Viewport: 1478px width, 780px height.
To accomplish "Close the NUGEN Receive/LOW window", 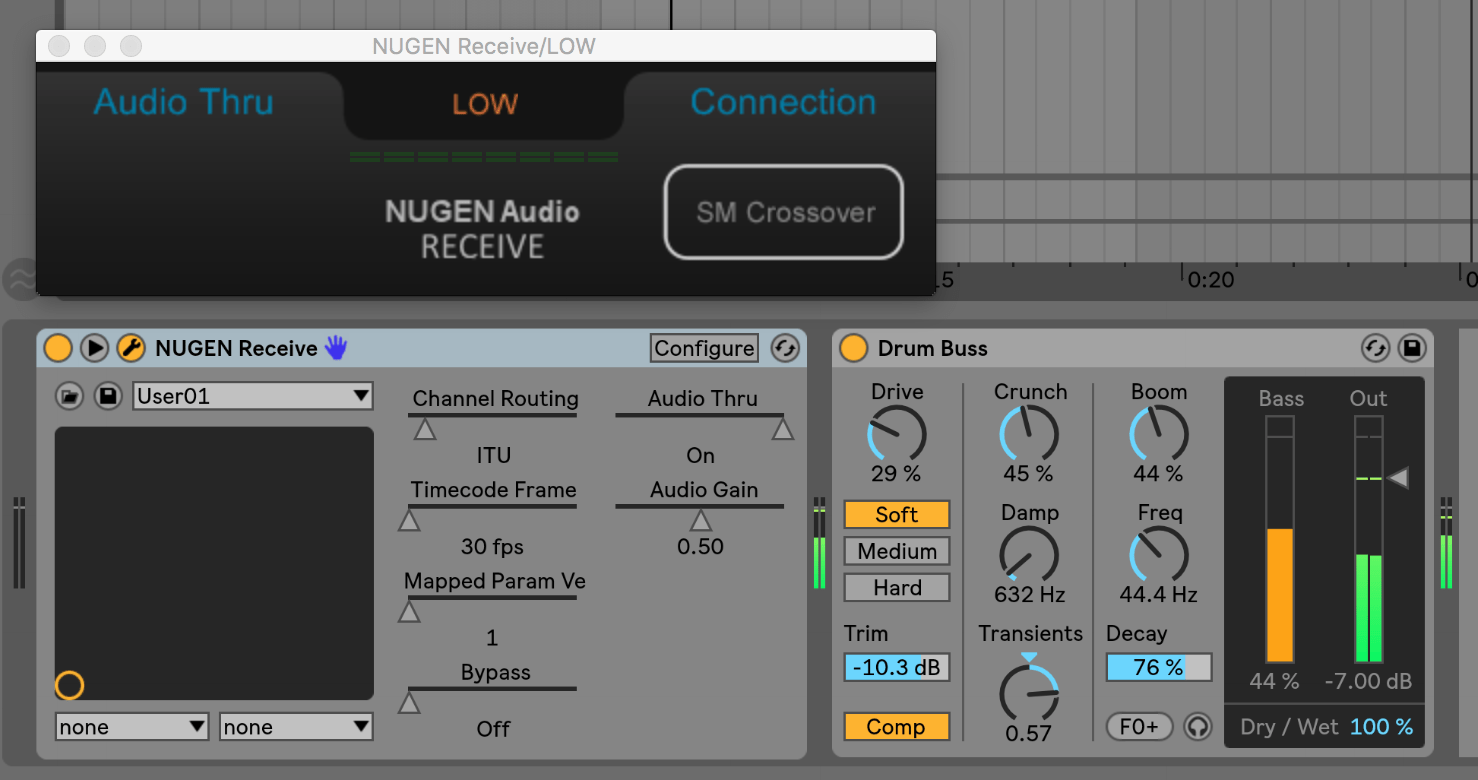I will point(59,46).
